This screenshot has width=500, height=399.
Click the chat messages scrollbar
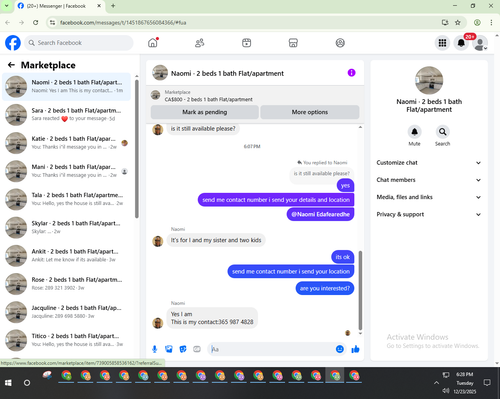tap(360, 290)
